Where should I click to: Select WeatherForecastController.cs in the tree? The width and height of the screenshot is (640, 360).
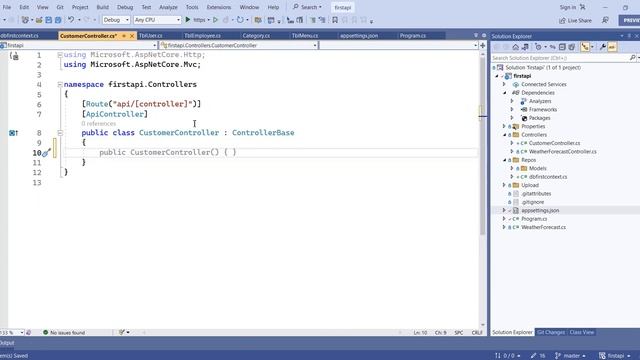click(x=562, y=151)
